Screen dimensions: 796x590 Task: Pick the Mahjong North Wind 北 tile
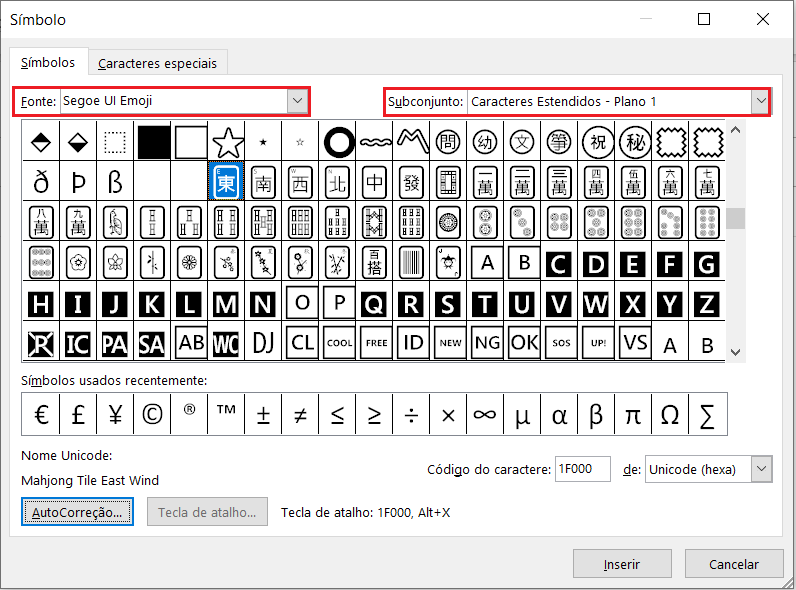338,181
